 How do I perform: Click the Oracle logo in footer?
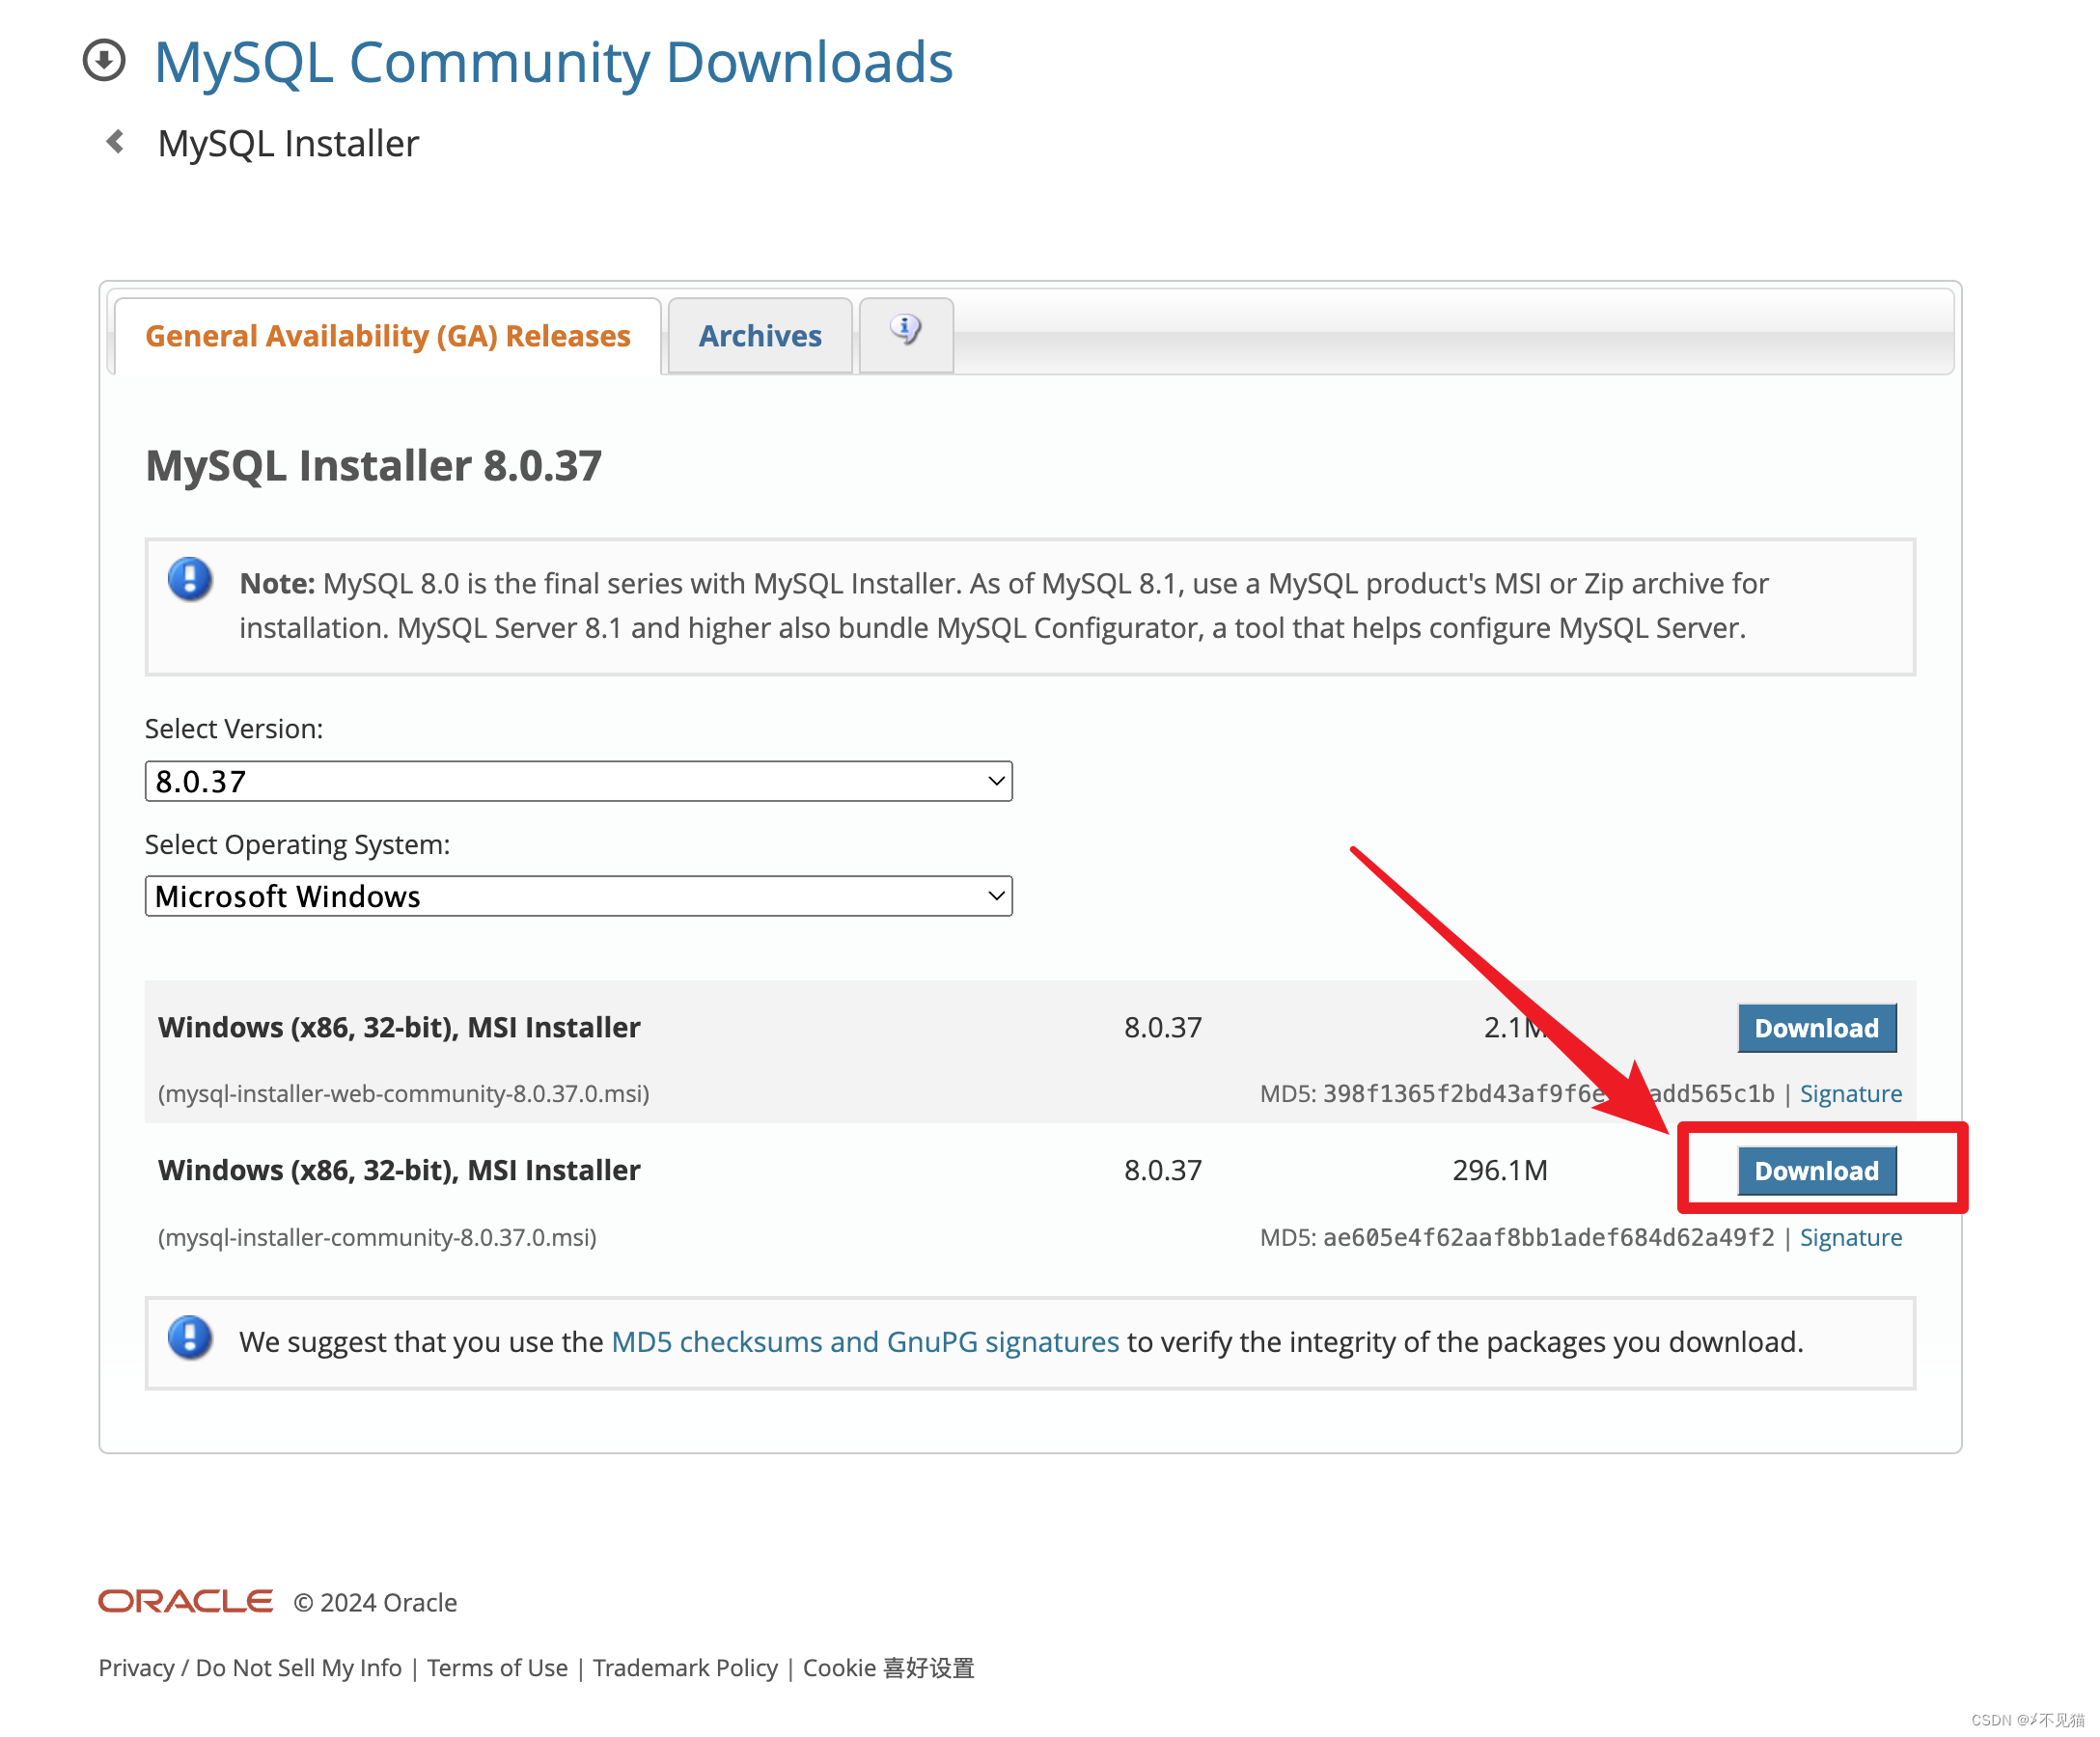click(185, 1601)
